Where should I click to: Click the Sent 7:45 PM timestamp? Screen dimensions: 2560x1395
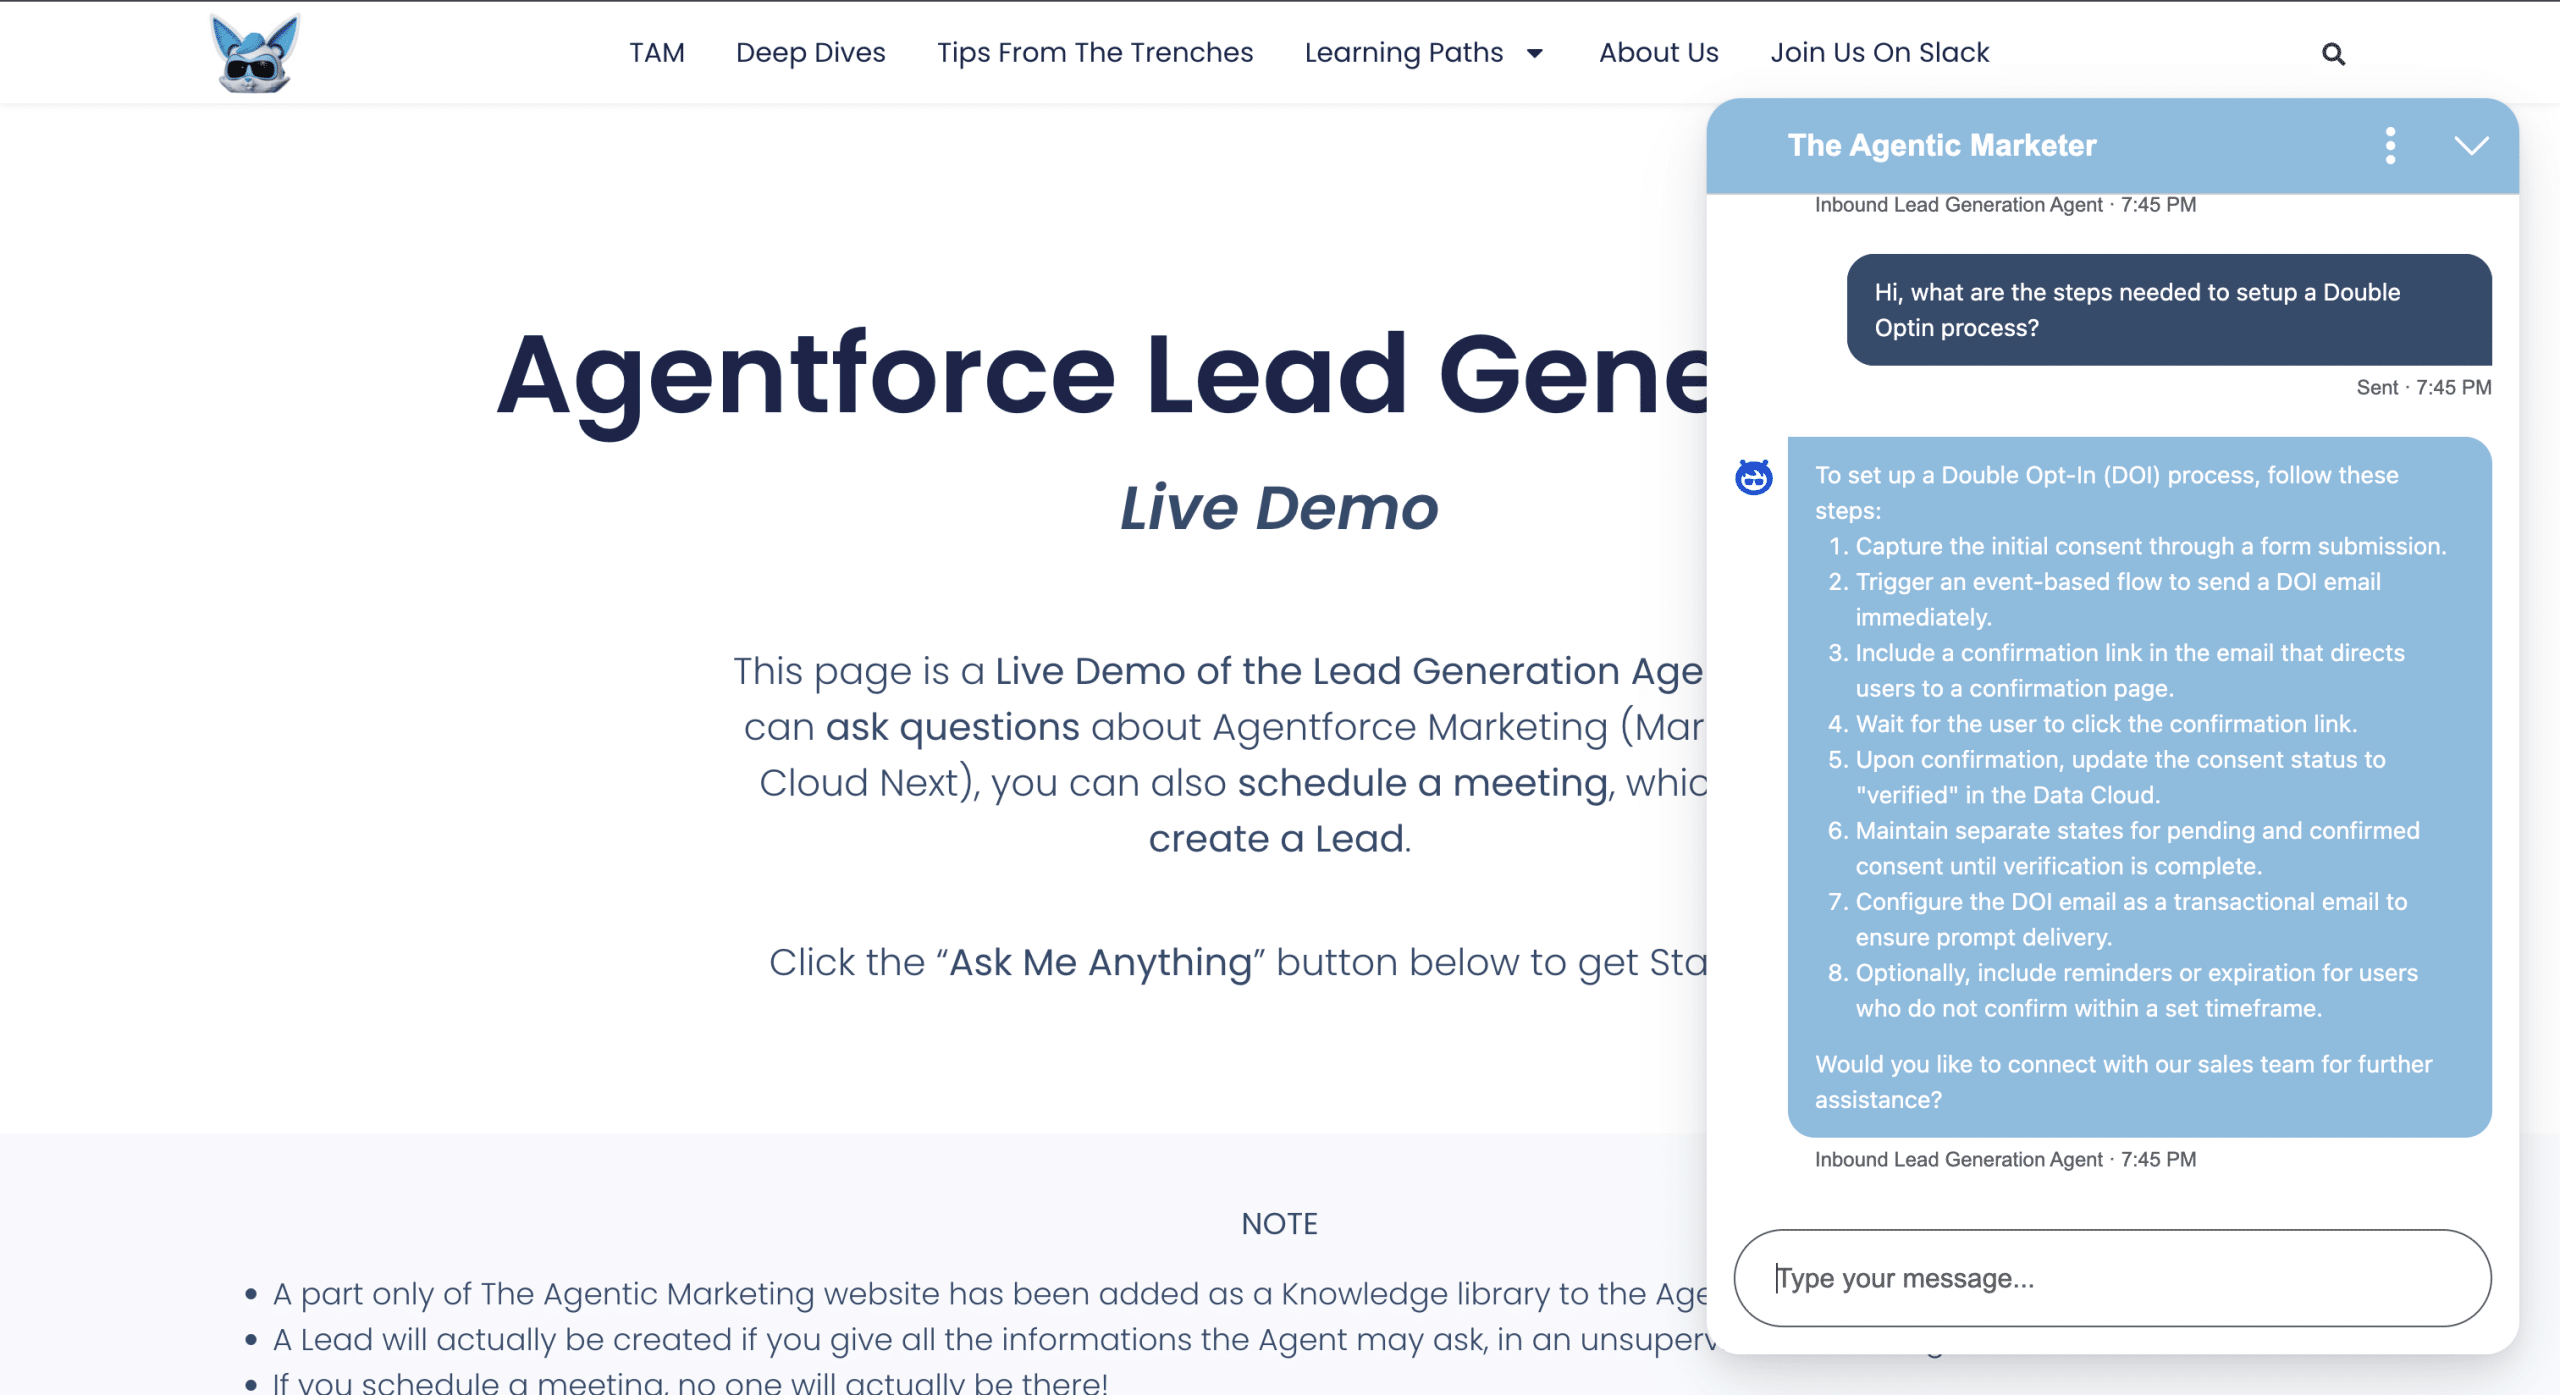point(2423,388)
